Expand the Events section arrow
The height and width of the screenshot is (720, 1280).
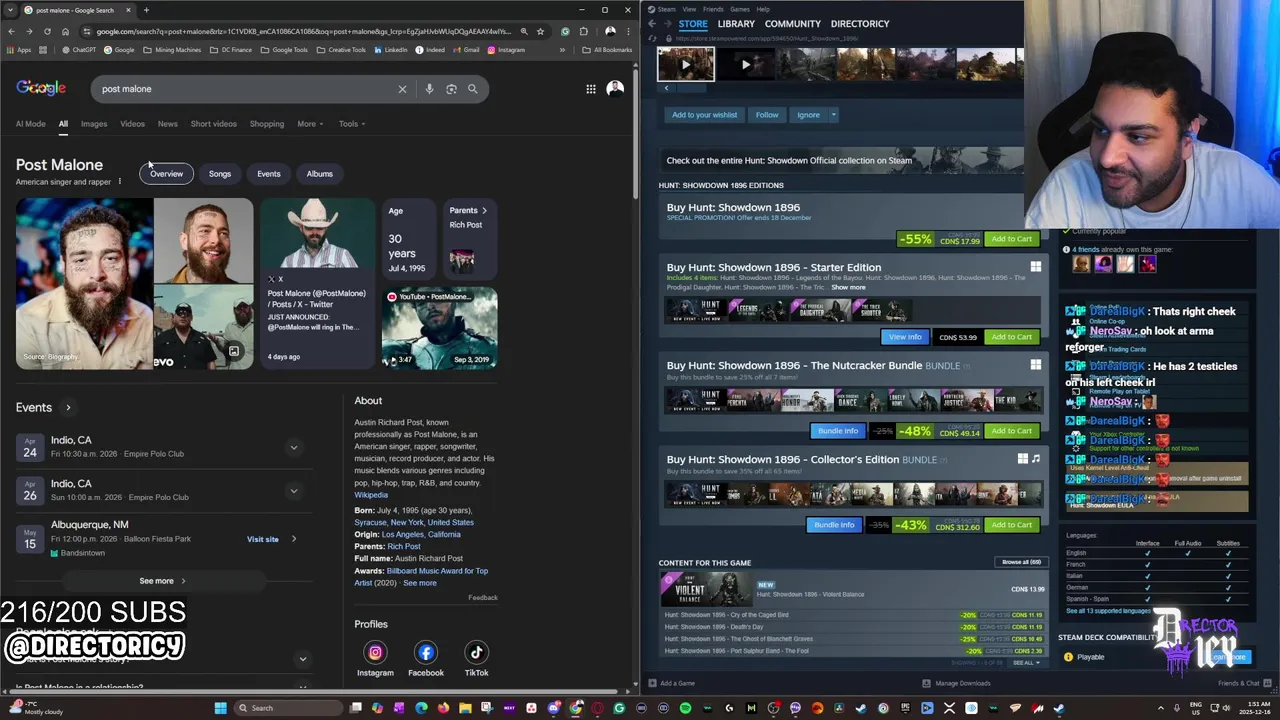click(68, 408)
